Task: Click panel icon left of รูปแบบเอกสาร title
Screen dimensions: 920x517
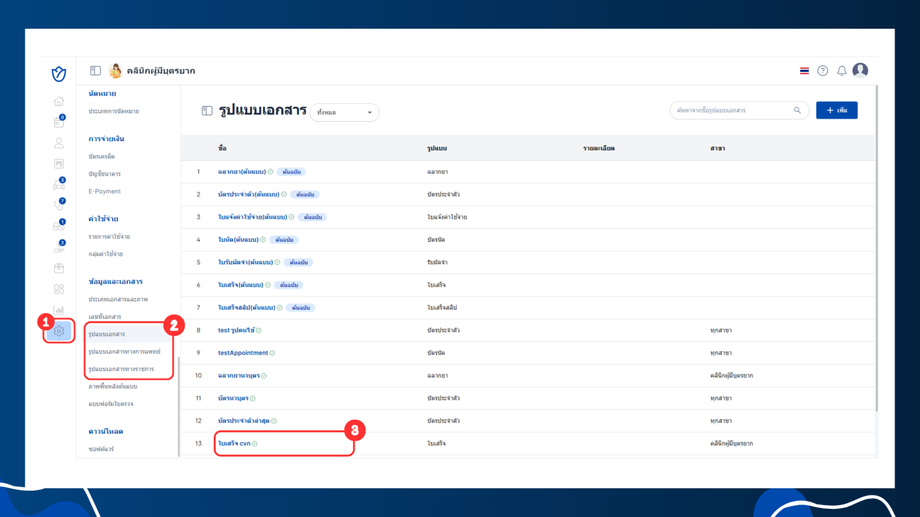Action: 207,110
